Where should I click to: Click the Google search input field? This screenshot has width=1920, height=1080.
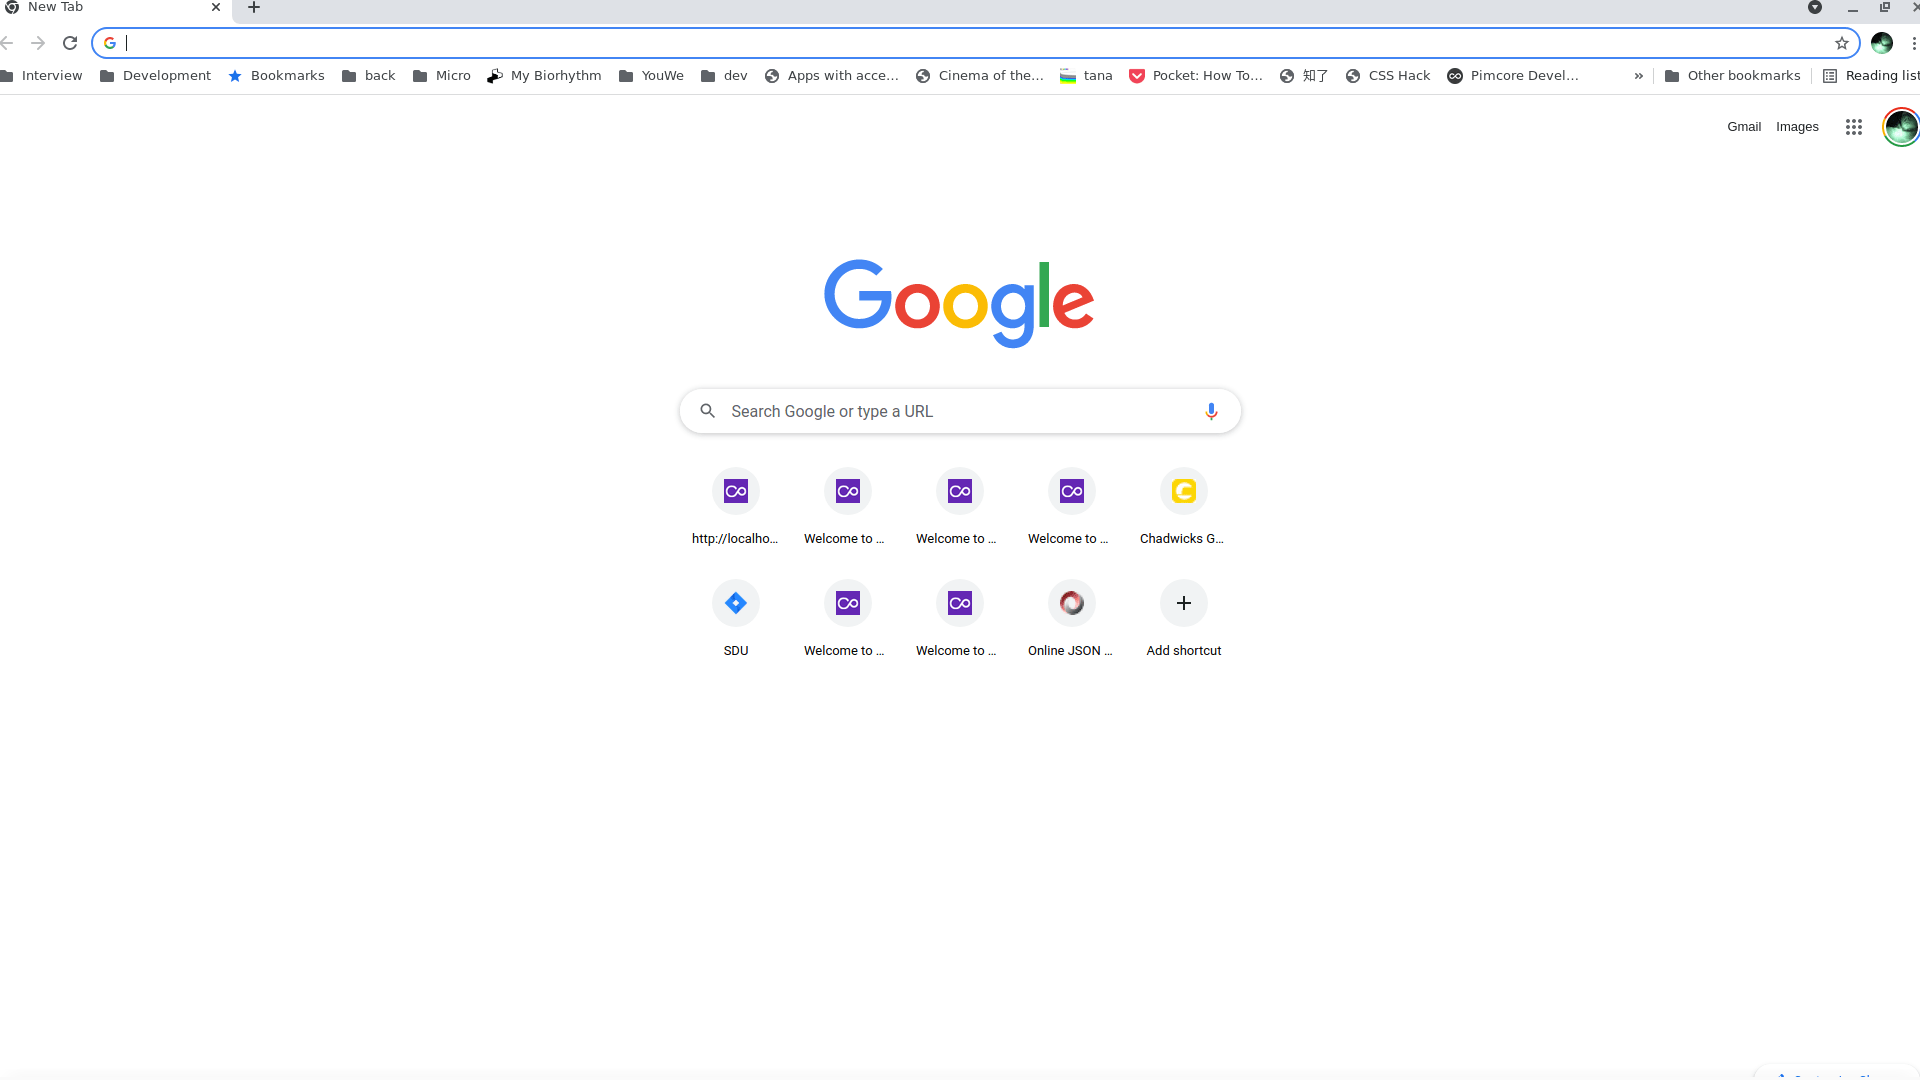click(958, 411)
